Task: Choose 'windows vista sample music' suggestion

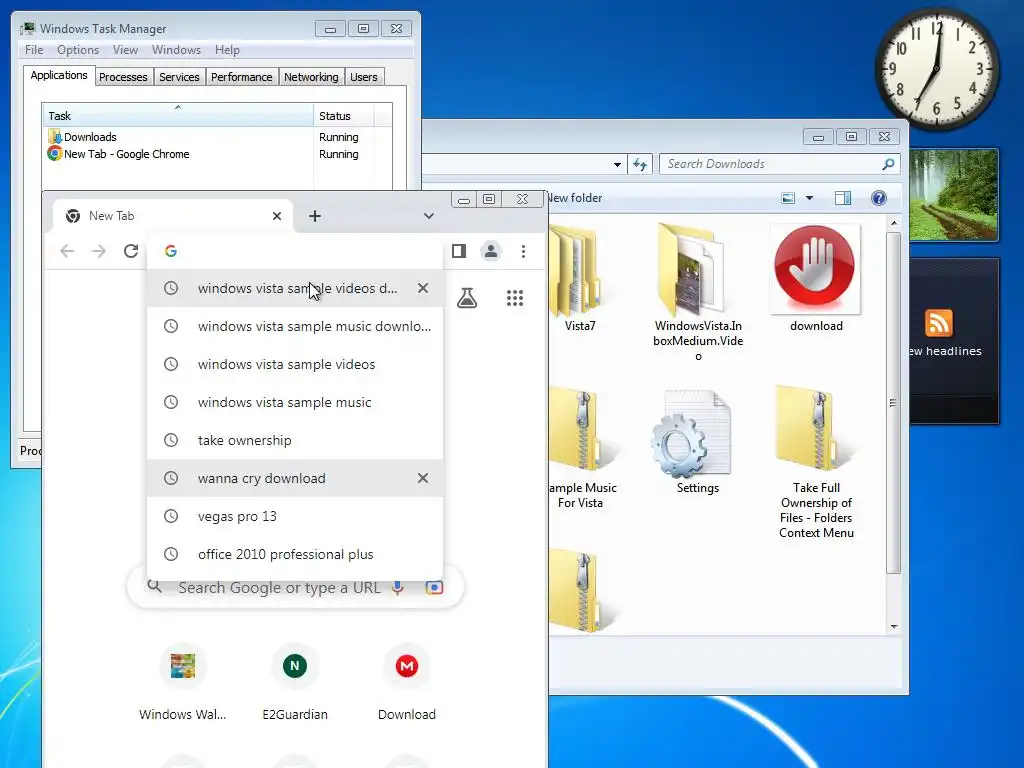Action: point(295,402)
